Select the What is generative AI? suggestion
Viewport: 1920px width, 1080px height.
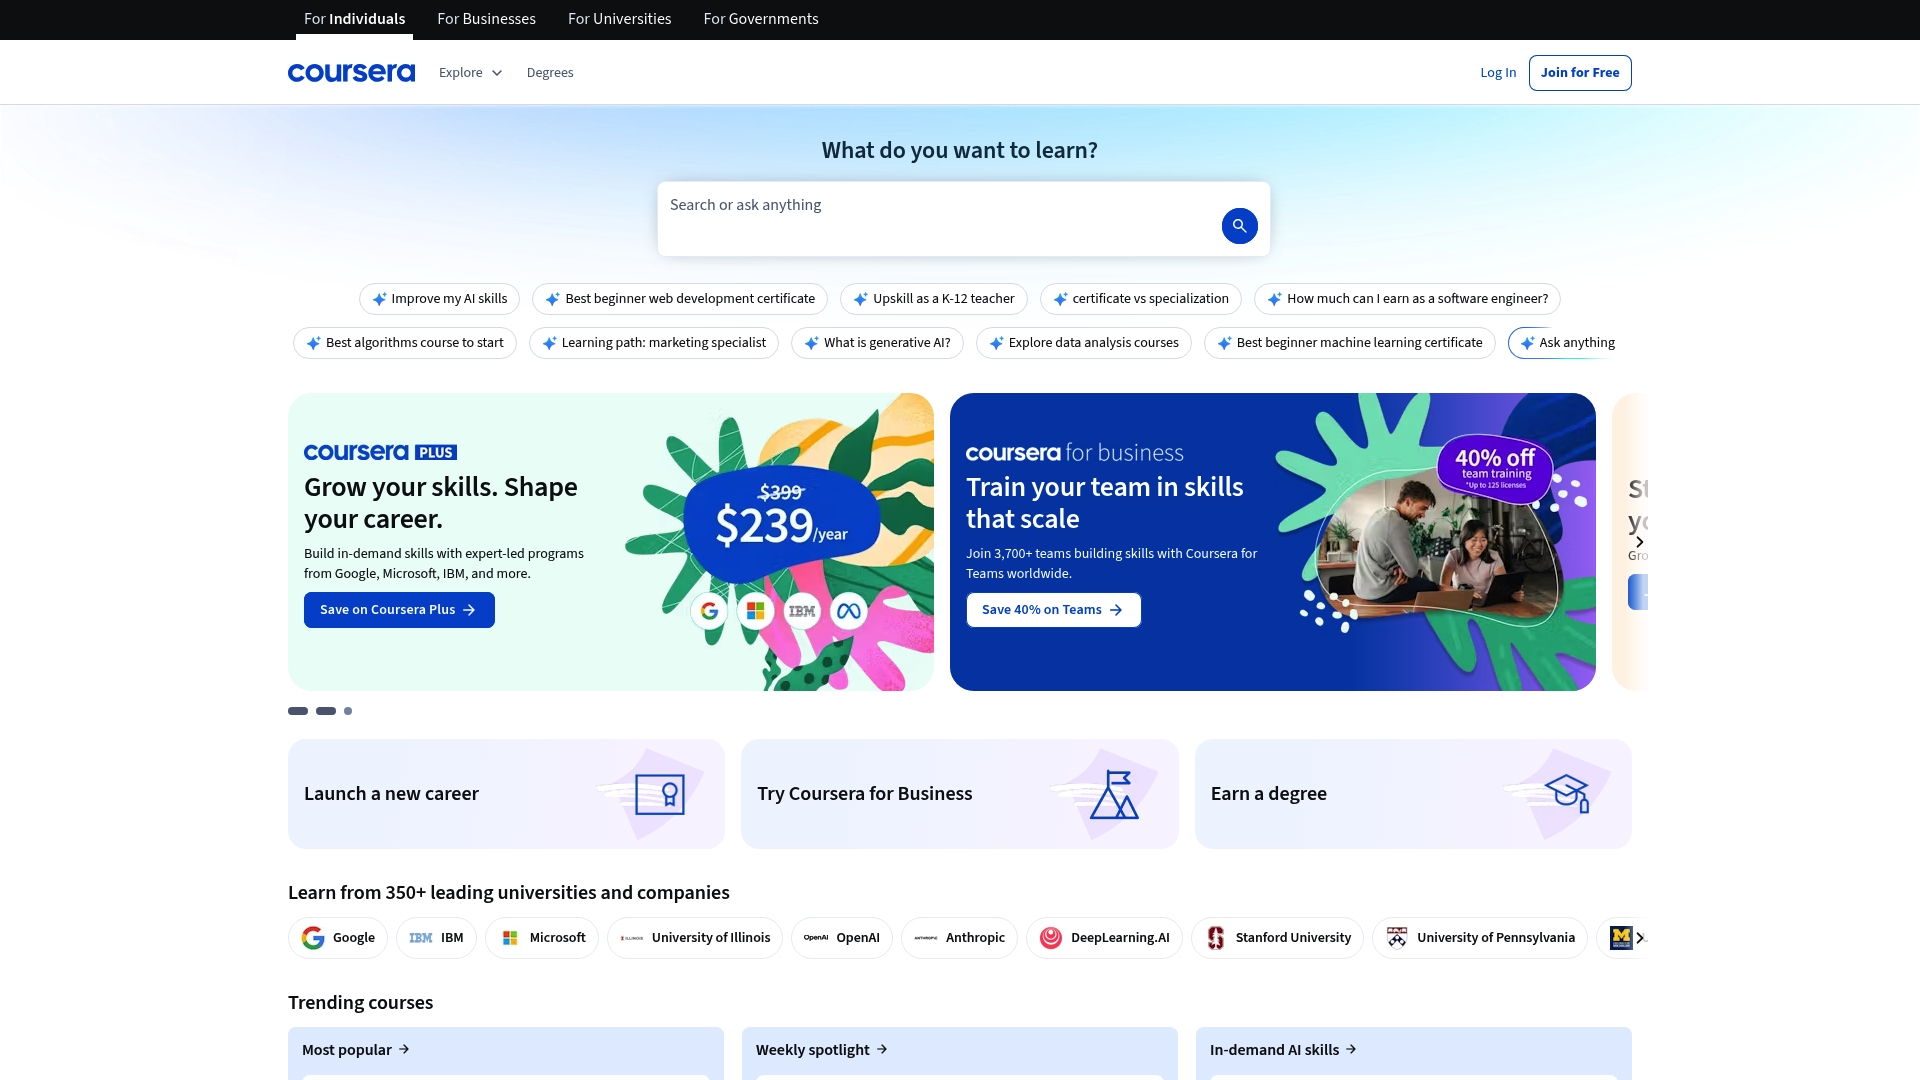(x=877, y=343)
